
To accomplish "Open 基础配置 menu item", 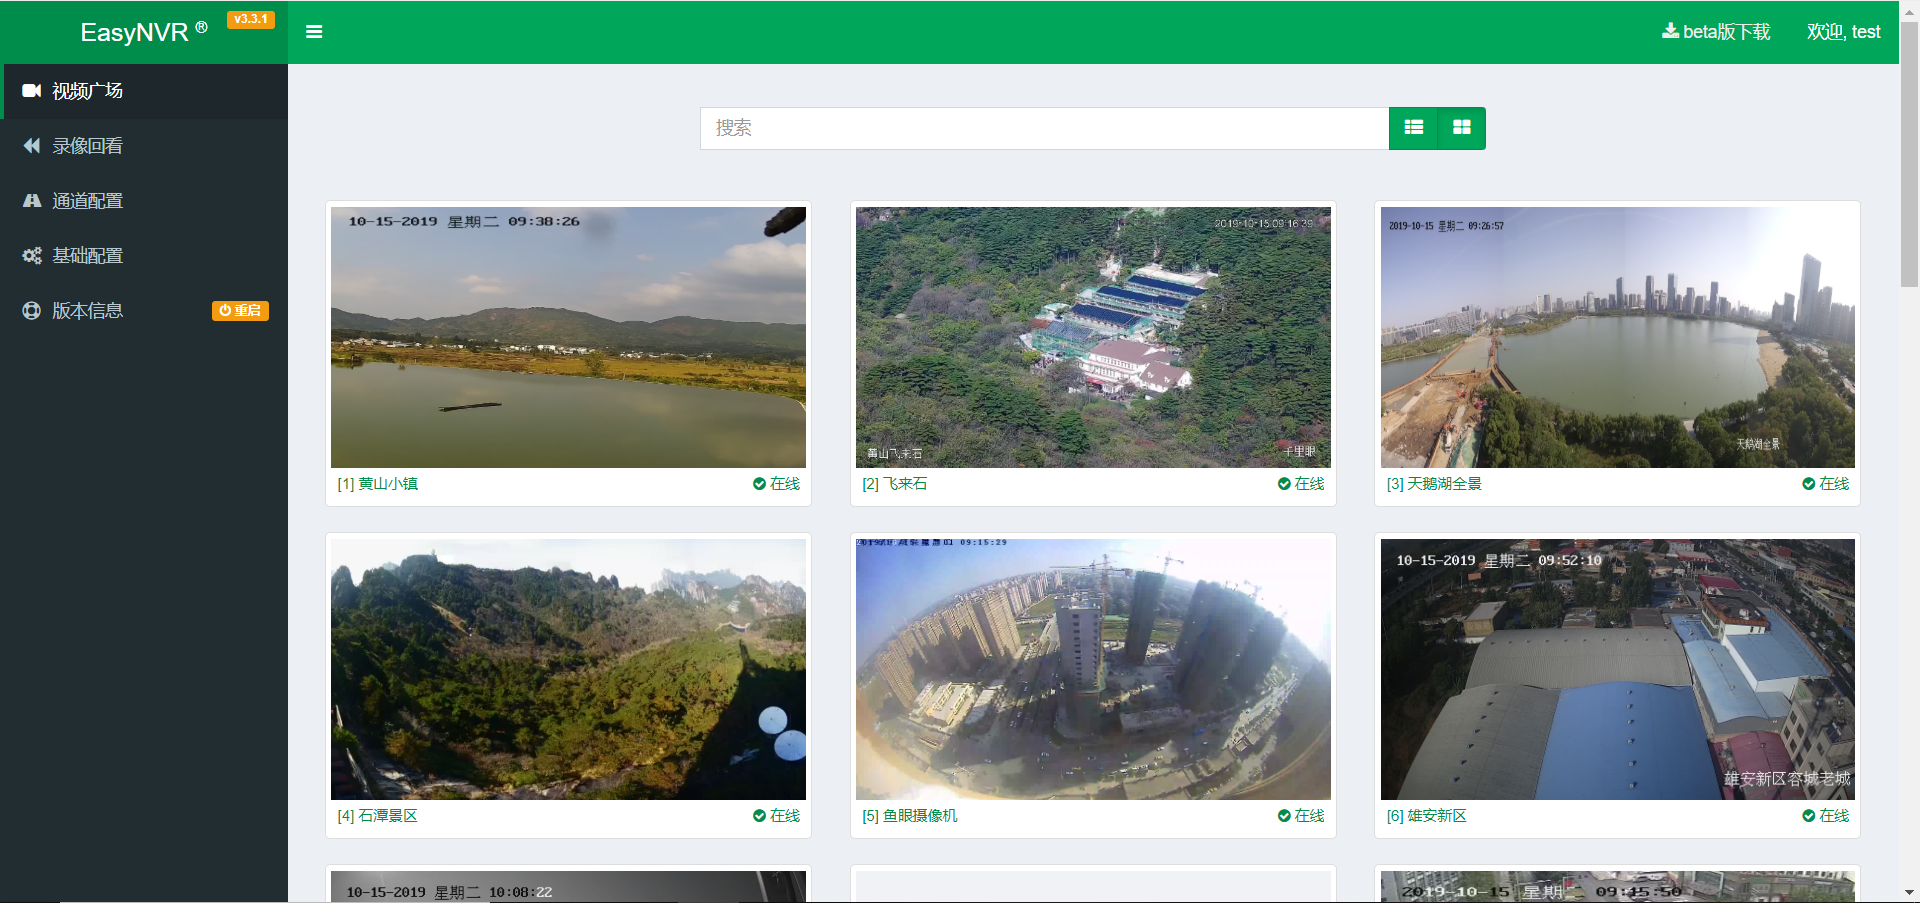I will pyautogui.click(x=144, y=256).
